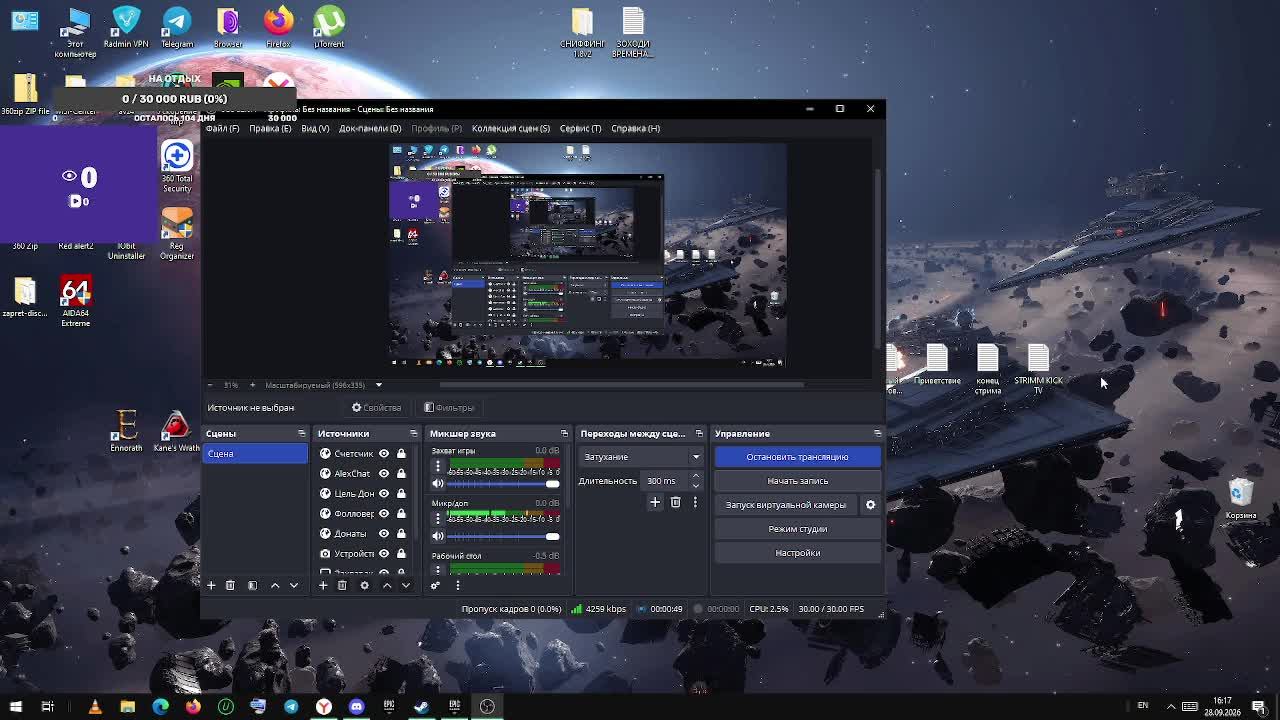
Task: Adjust Захват игры volume slider
Action: 504,483
